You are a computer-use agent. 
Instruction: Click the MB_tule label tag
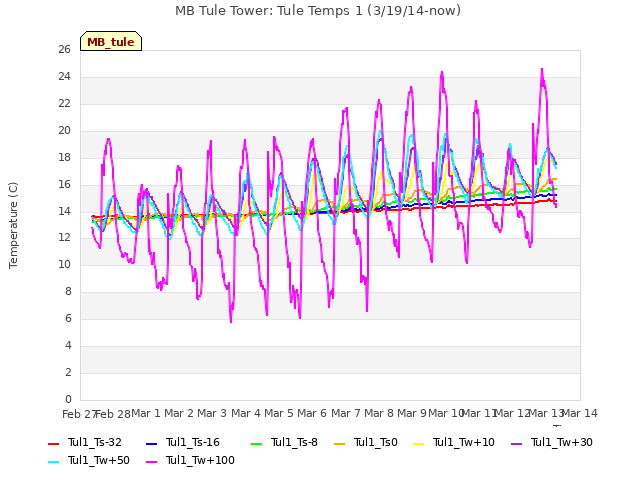[x=111, y=41]
